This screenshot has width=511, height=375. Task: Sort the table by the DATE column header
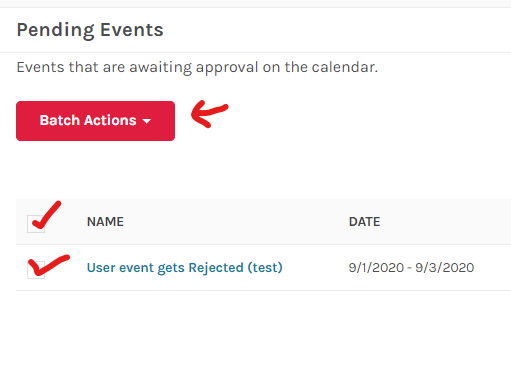pos(364,222)
